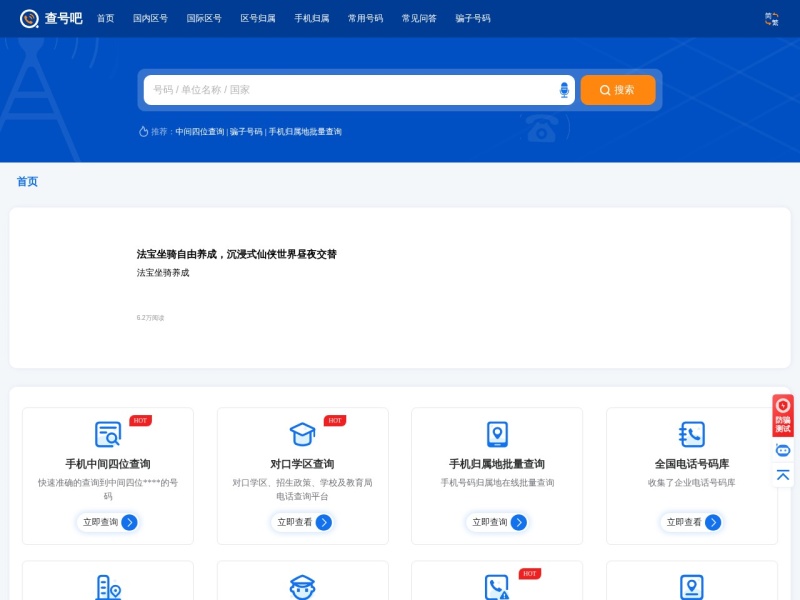Click 立即查看 under 全国电话号码库
This screenshot has width=800, height=600.
[x=692, y=522]
